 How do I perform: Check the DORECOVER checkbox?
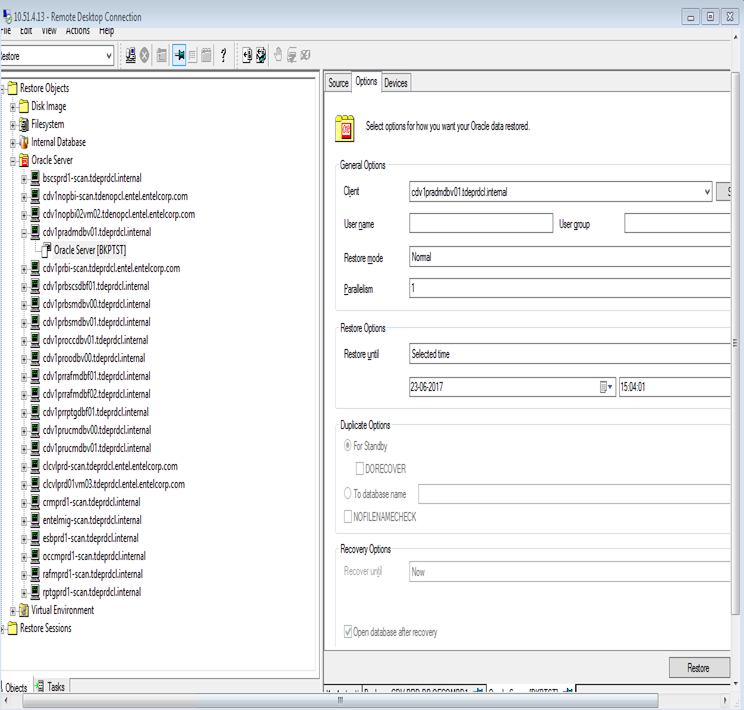point(360,468)
